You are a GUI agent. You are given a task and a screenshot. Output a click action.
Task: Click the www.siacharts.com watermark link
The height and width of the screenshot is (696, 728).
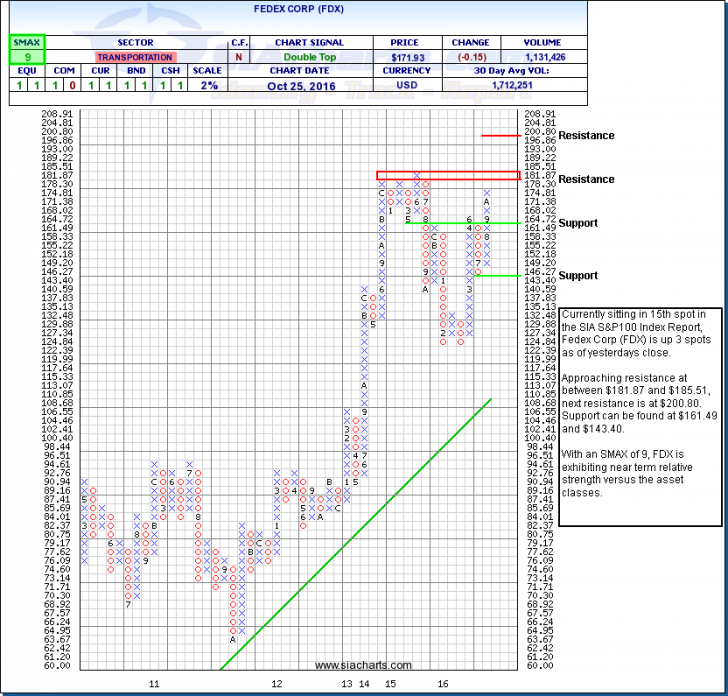362,665
